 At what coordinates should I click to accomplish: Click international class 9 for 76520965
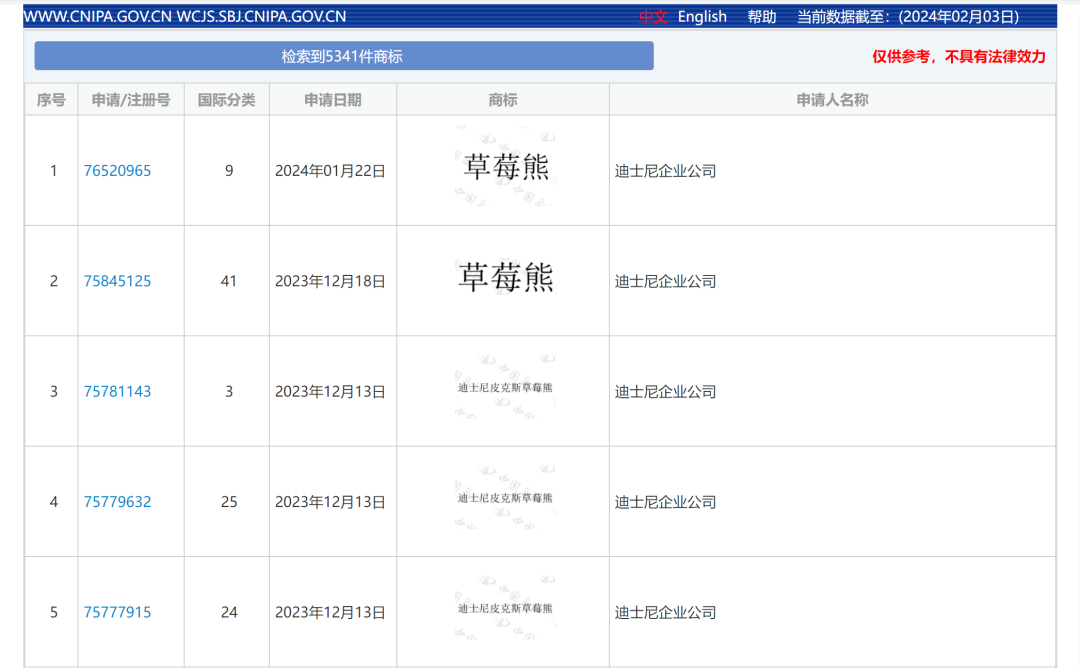point(229,171)
